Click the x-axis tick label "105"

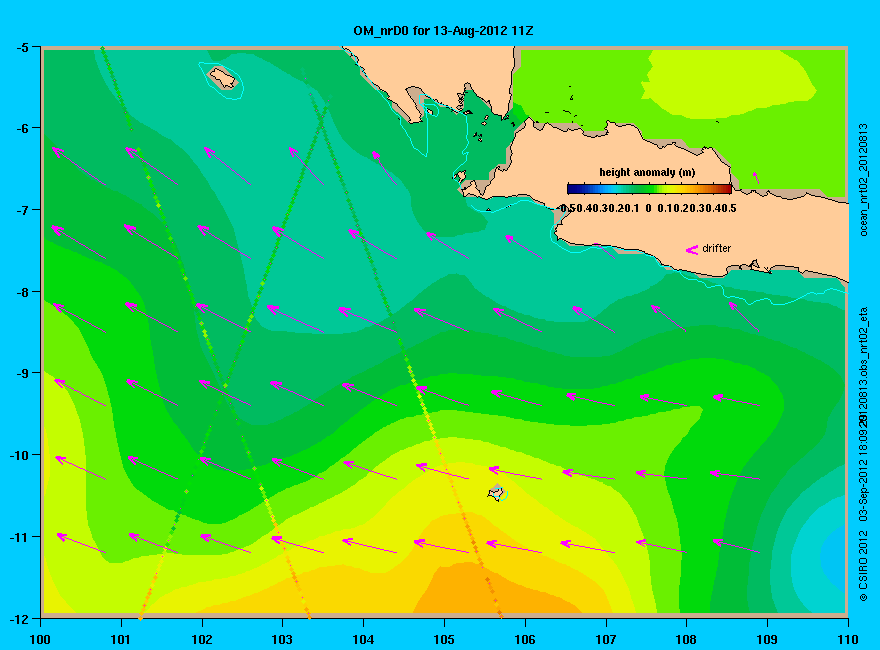pos(444,639)
